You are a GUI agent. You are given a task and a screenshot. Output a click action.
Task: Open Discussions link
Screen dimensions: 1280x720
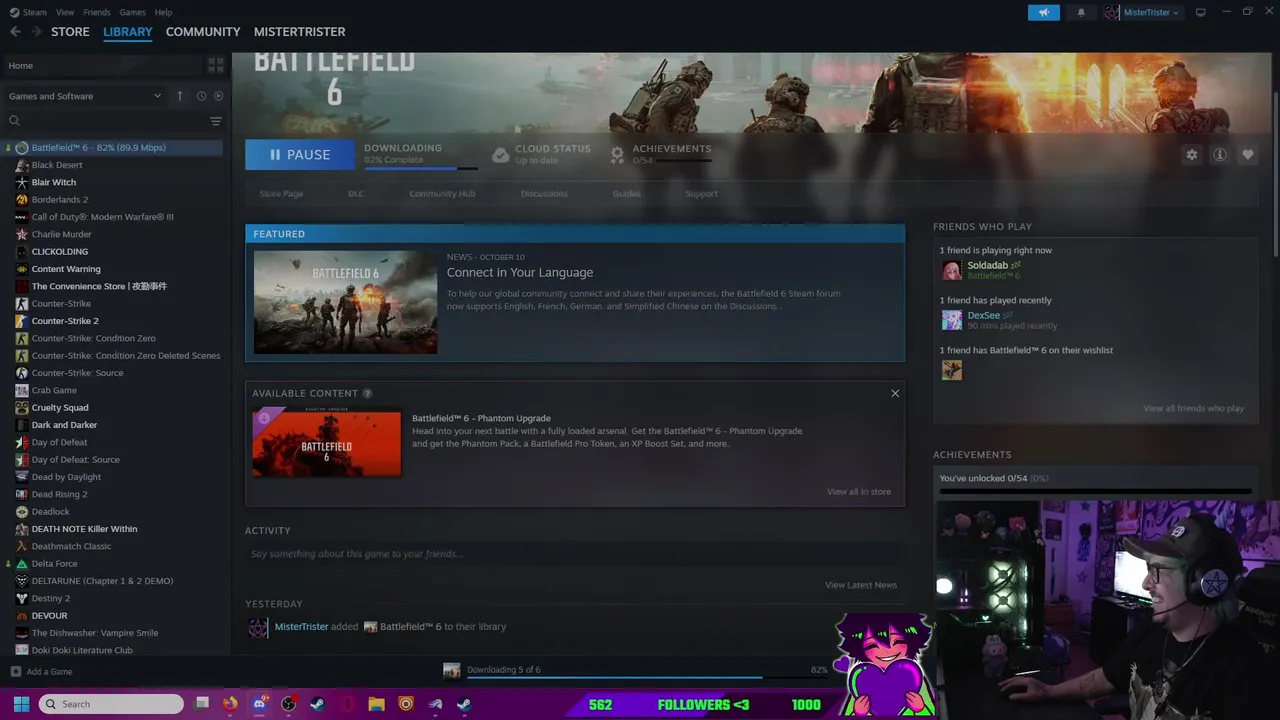coord(544,194)
